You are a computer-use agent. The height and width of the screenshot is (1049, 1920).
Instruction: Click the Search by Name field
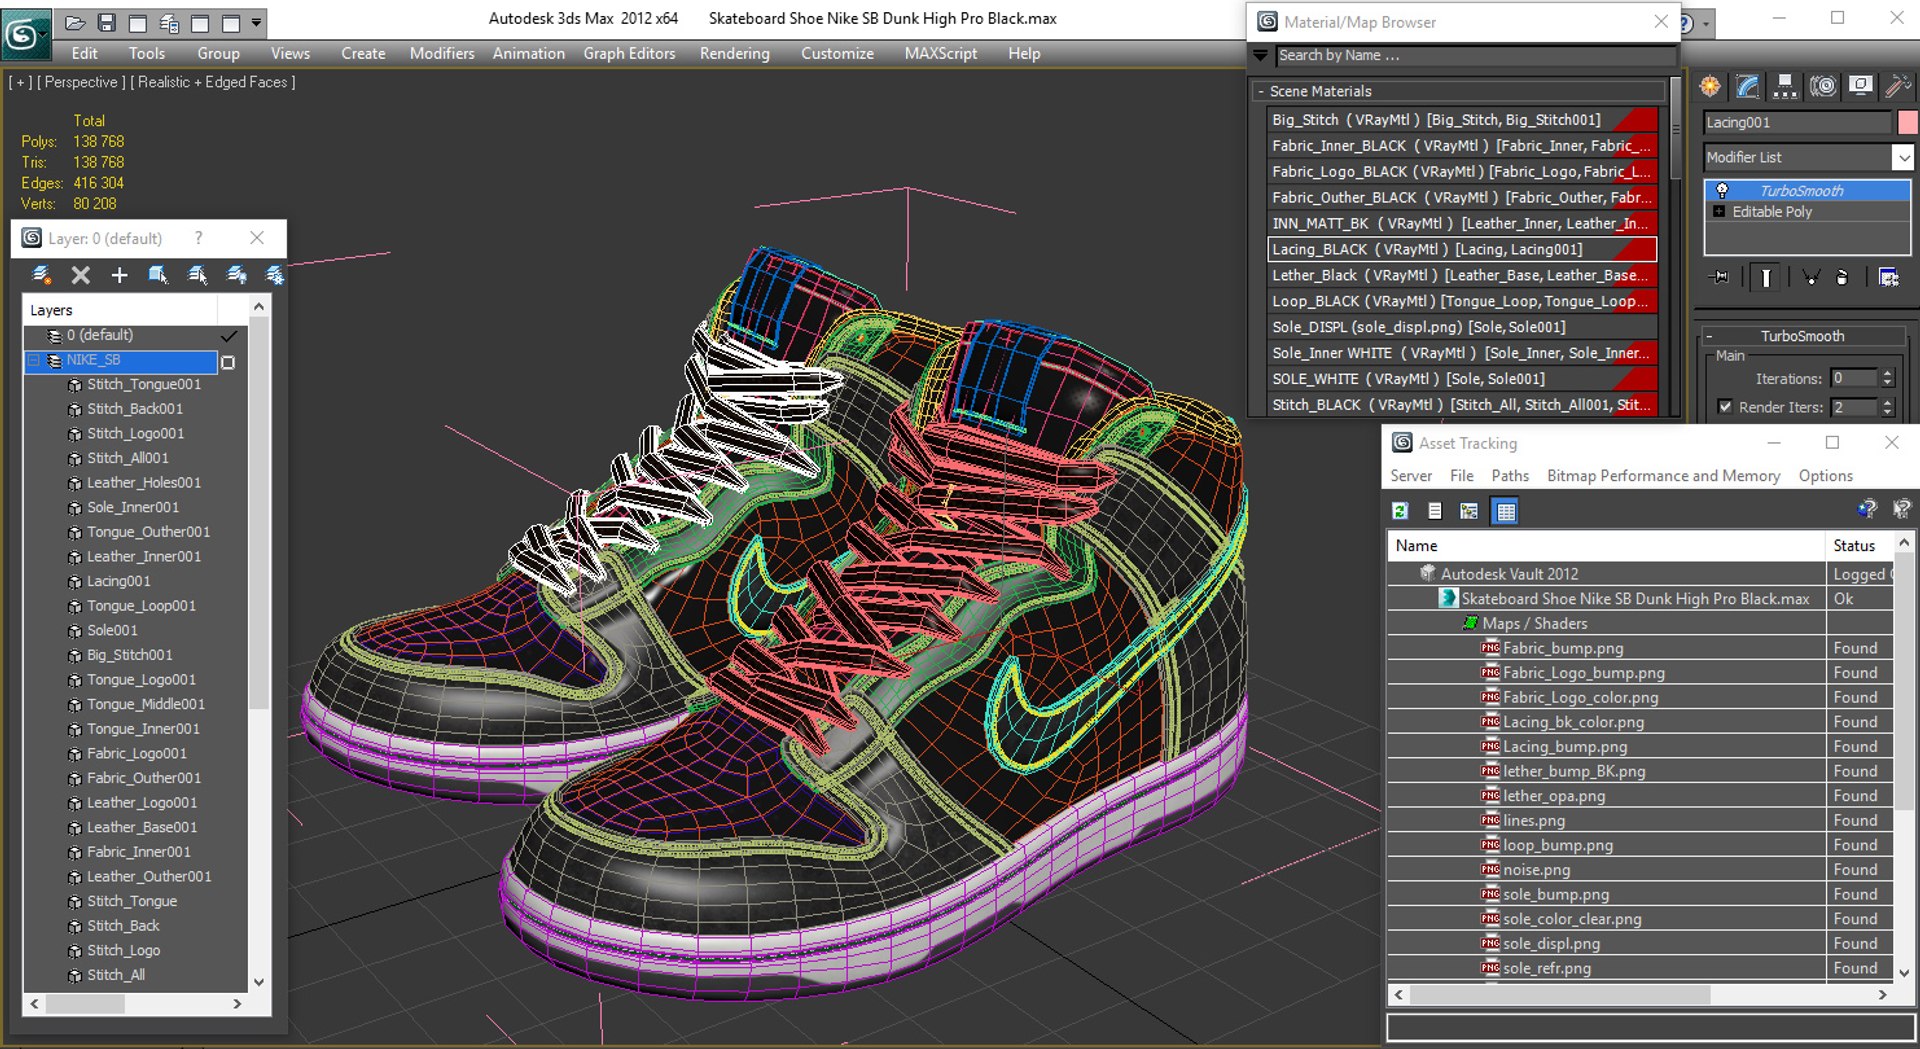tap(1475, 56)
